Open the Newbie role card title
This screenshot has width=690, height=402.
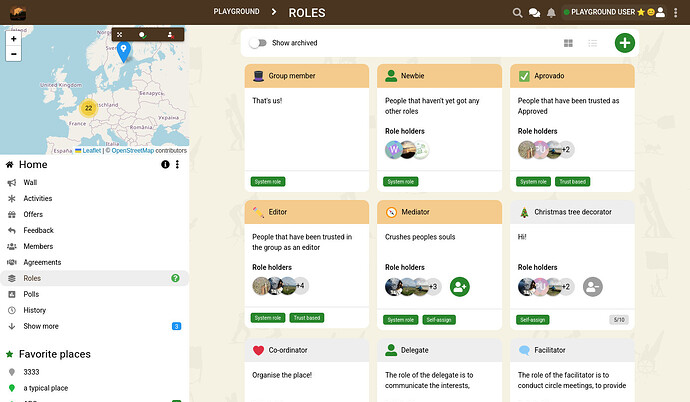(412, 76)
